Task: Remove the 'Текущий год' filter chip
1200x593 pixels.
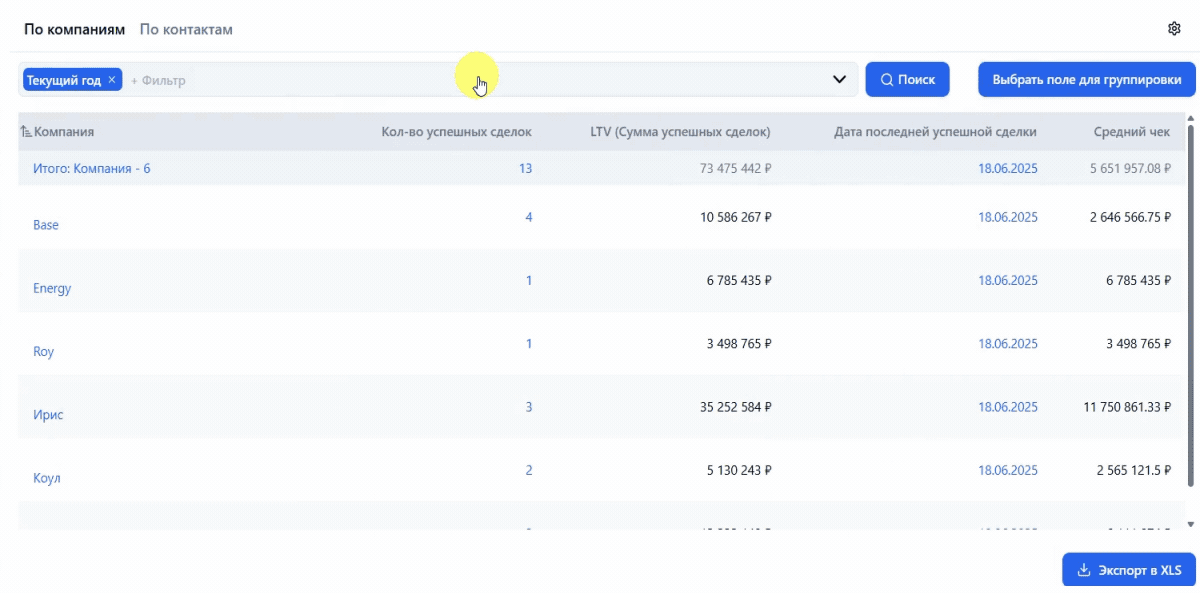Action: click(112, 80)
